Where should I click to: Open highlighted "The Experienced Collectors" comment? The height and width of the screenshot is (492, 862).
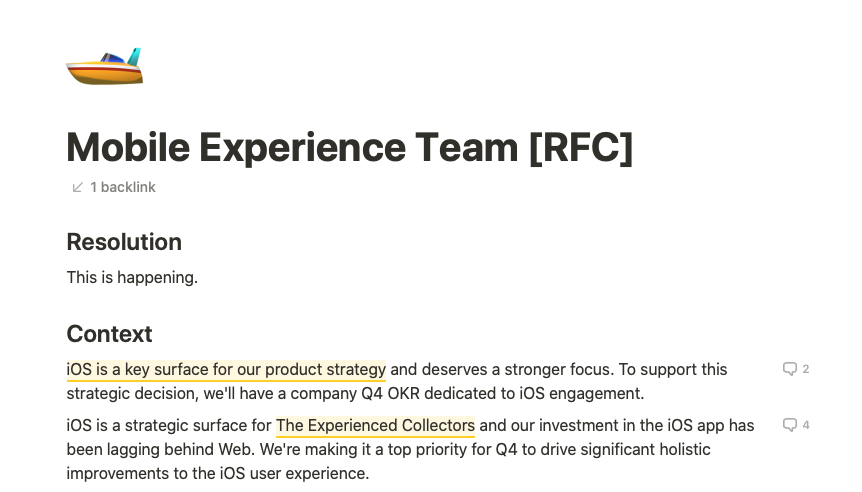tap(375, 425)
